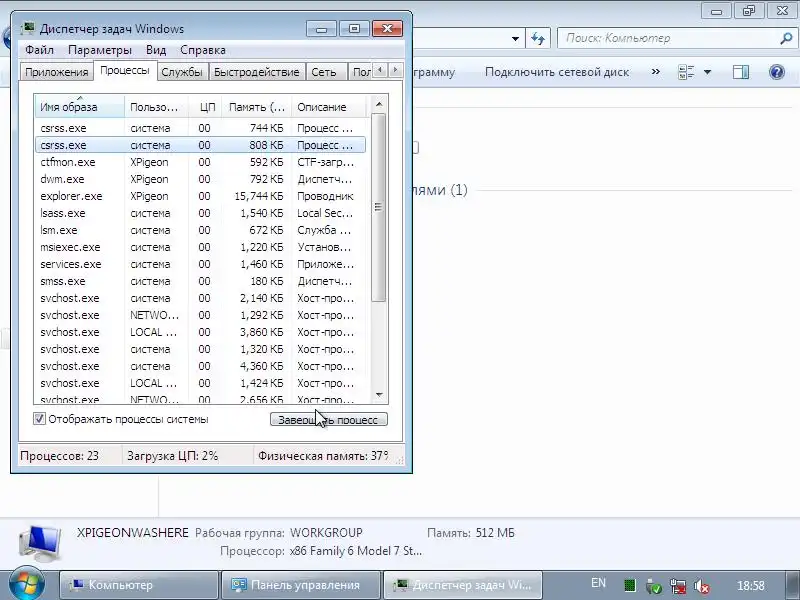This screenshot has height=600, width=800.
Task: Click the taskbar clock showing 18:58
Action: (751, 585)
